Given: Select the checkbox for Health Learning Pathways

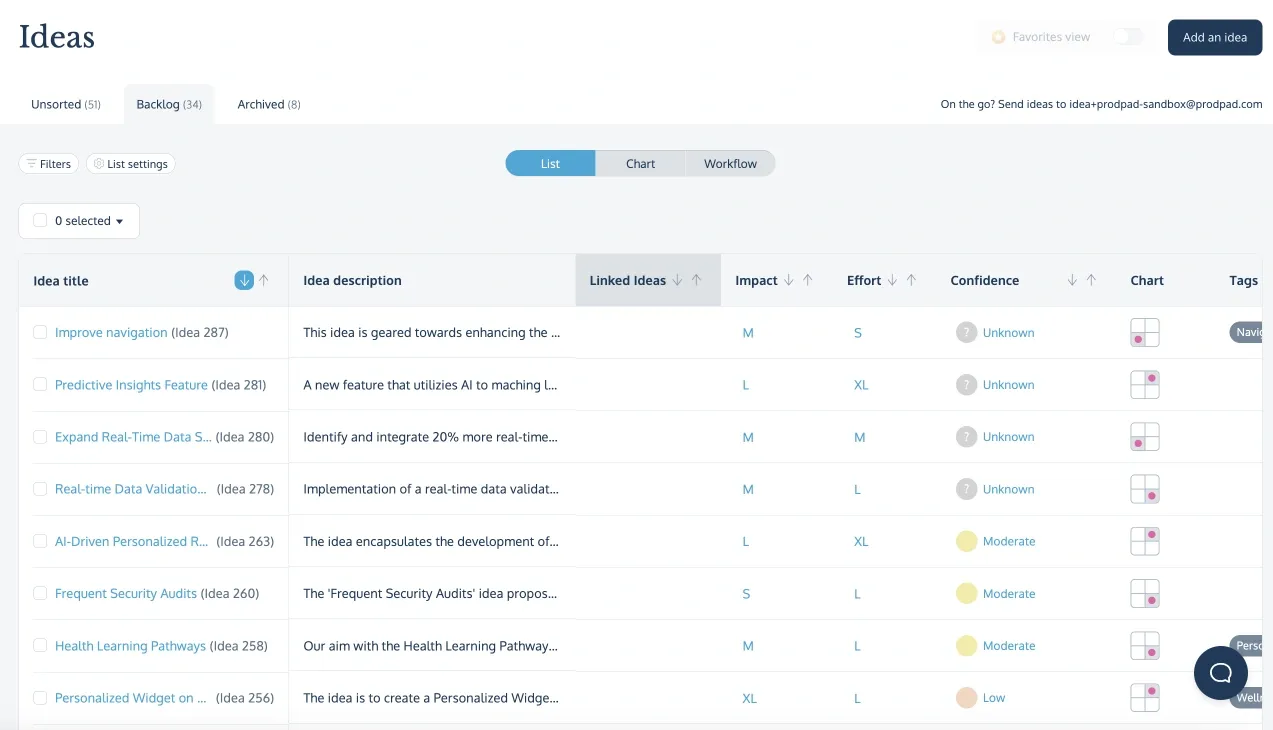Looking at the screenshot, I should click(40, 645).
